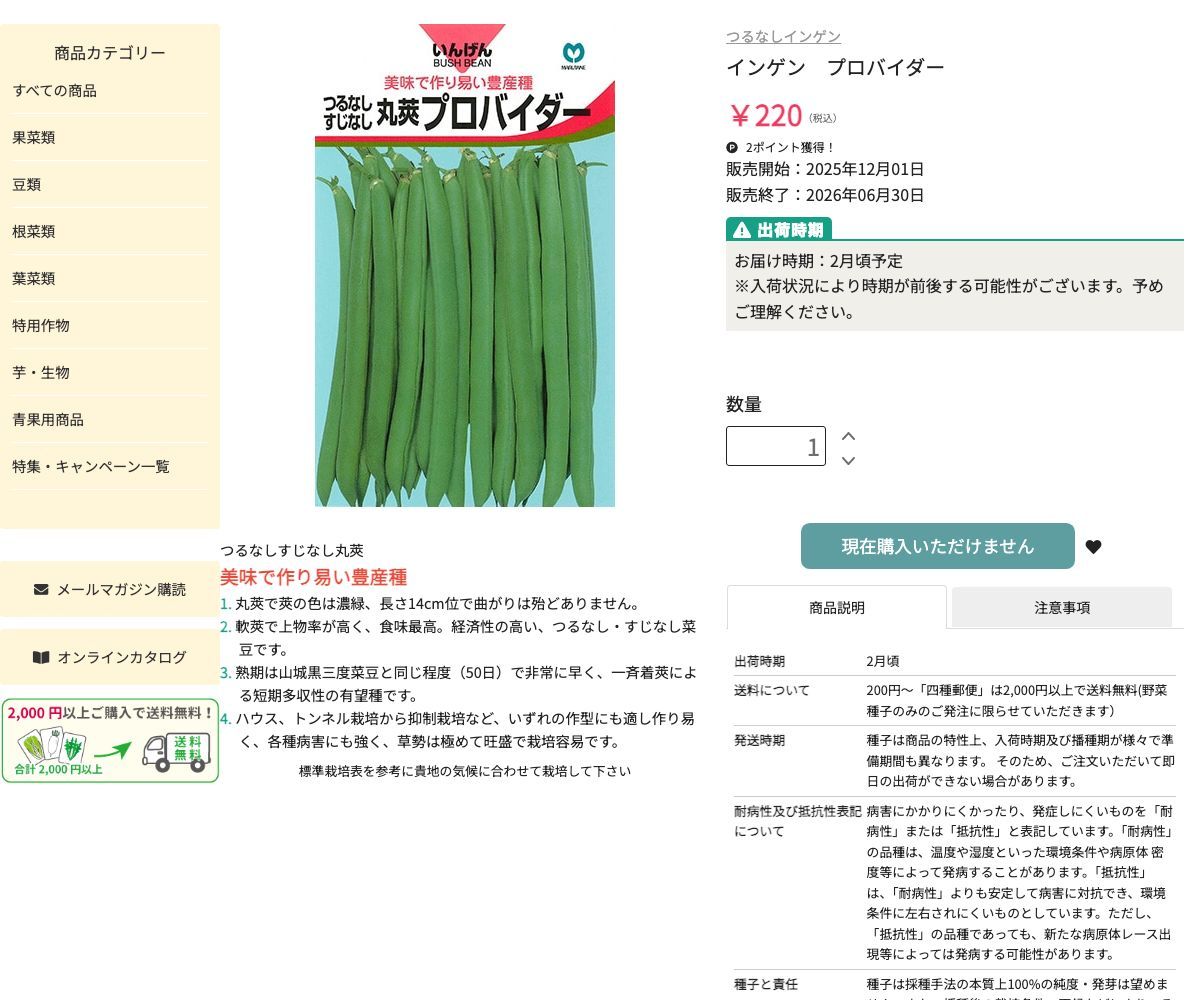The height and width of the screenshot is (1000, 1200).
Task: Click the Provider bean seed packet image
Action: [465, 265]
